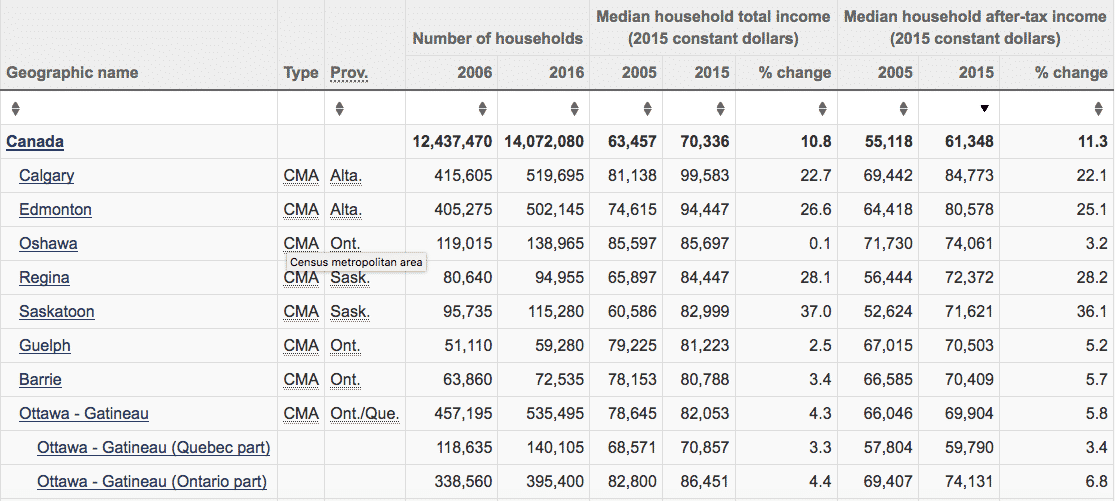Sort total income 2005 column
The width and height of the screenshot is (1115, 501).
click(648, 109)
